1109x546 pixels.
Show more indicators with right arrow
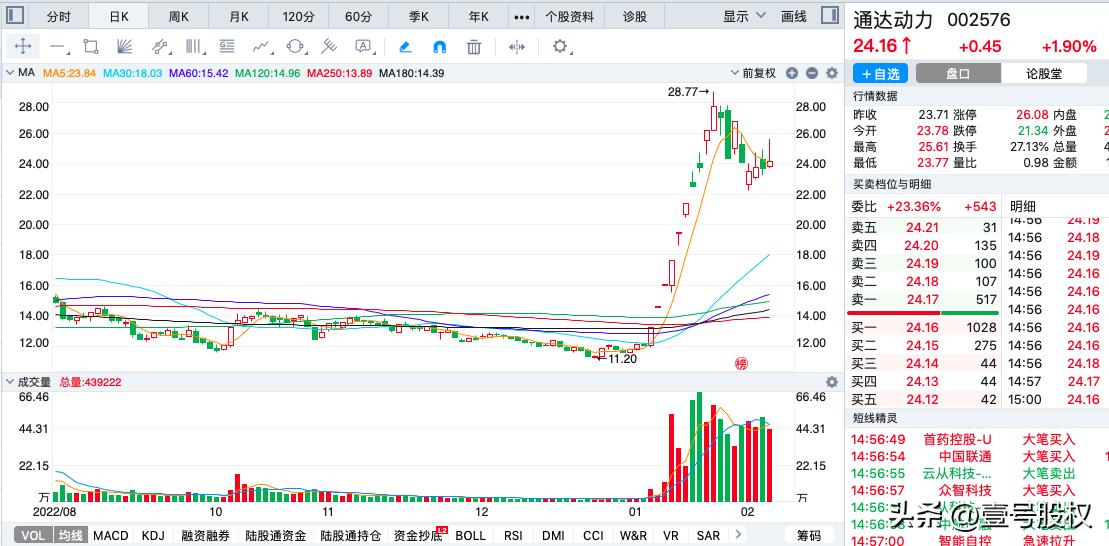[x=738, y=535]
